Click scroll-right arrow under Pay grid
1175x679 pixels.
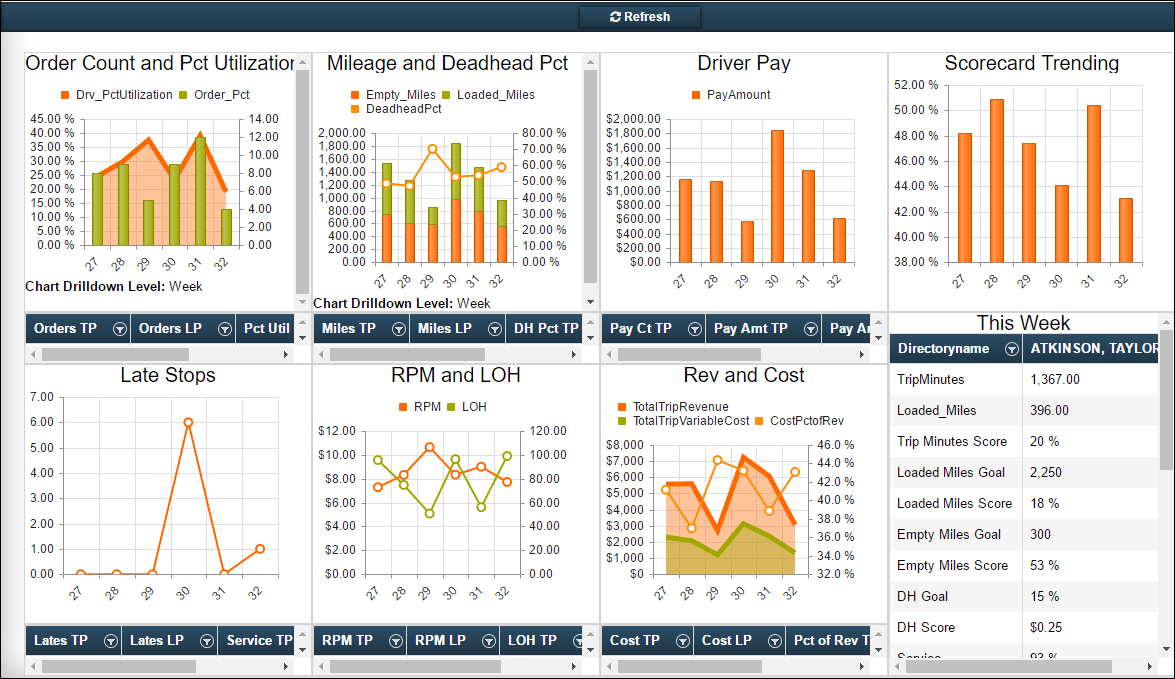(861, 354)
